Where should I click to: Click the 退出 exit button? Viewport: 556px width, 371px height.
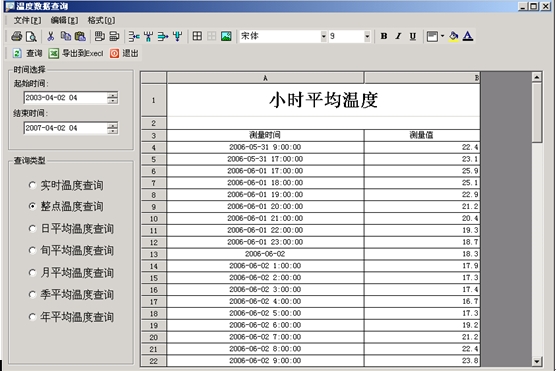click(124, 54)
